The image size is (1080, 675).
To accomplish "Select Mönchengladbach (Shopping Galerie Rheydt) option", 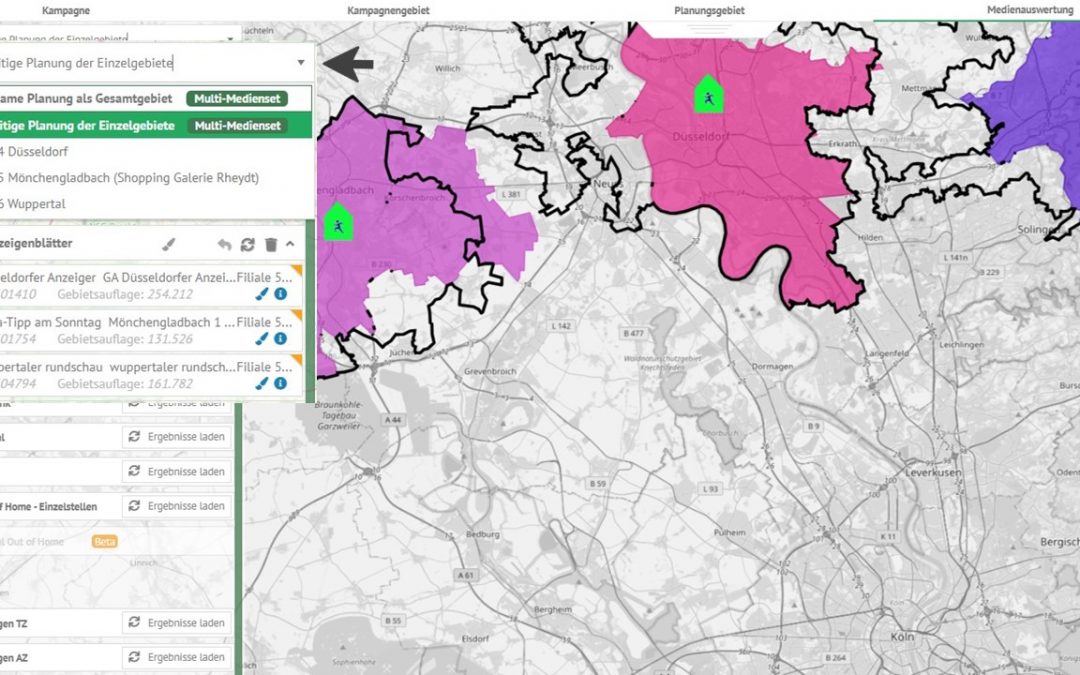I will click(130, 177).
